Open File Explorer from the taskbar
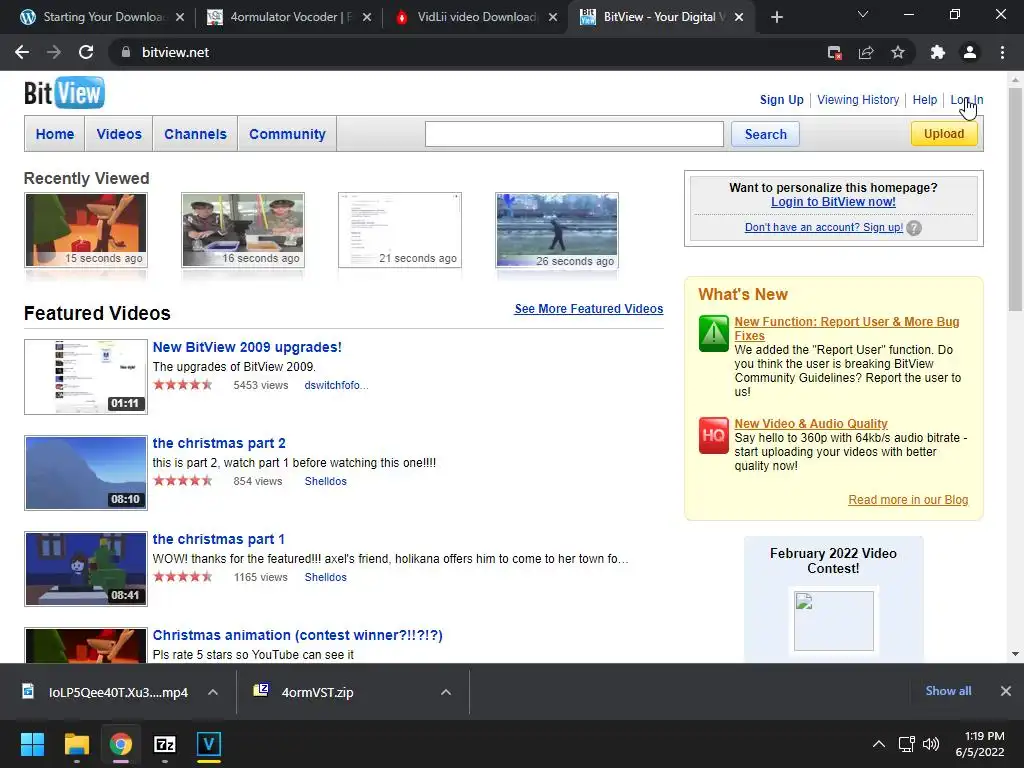 [76, 744]
